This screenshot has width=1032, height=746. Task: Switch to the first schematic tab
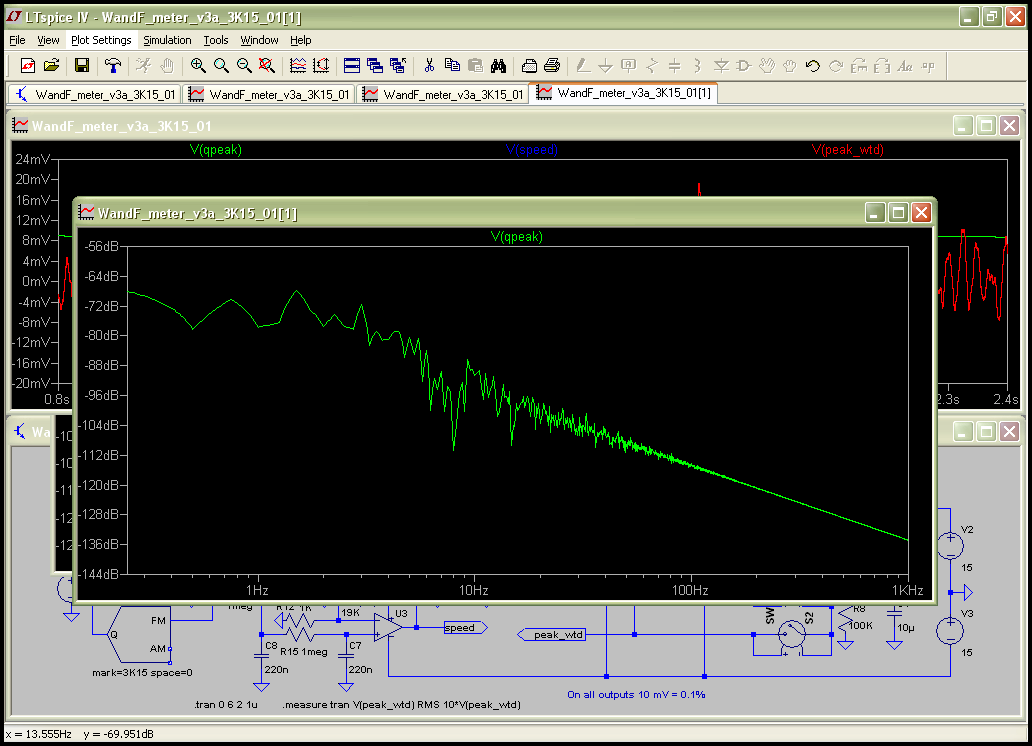[95, 94]
